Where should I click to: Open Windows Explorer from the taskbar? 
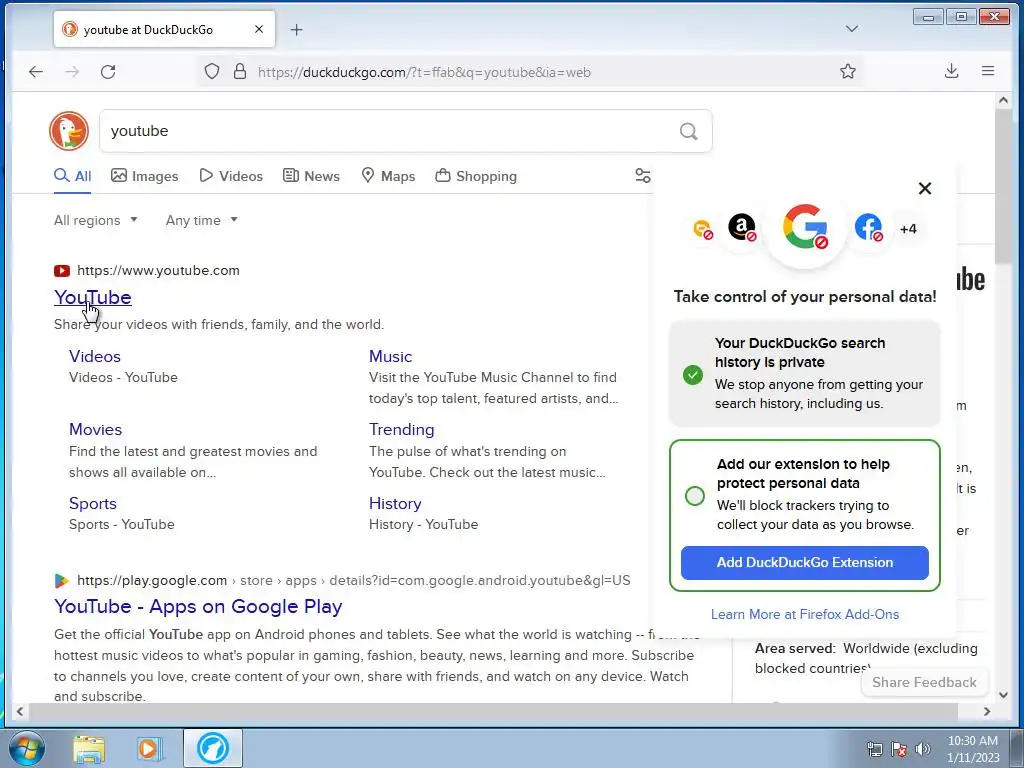click(89, 749)
